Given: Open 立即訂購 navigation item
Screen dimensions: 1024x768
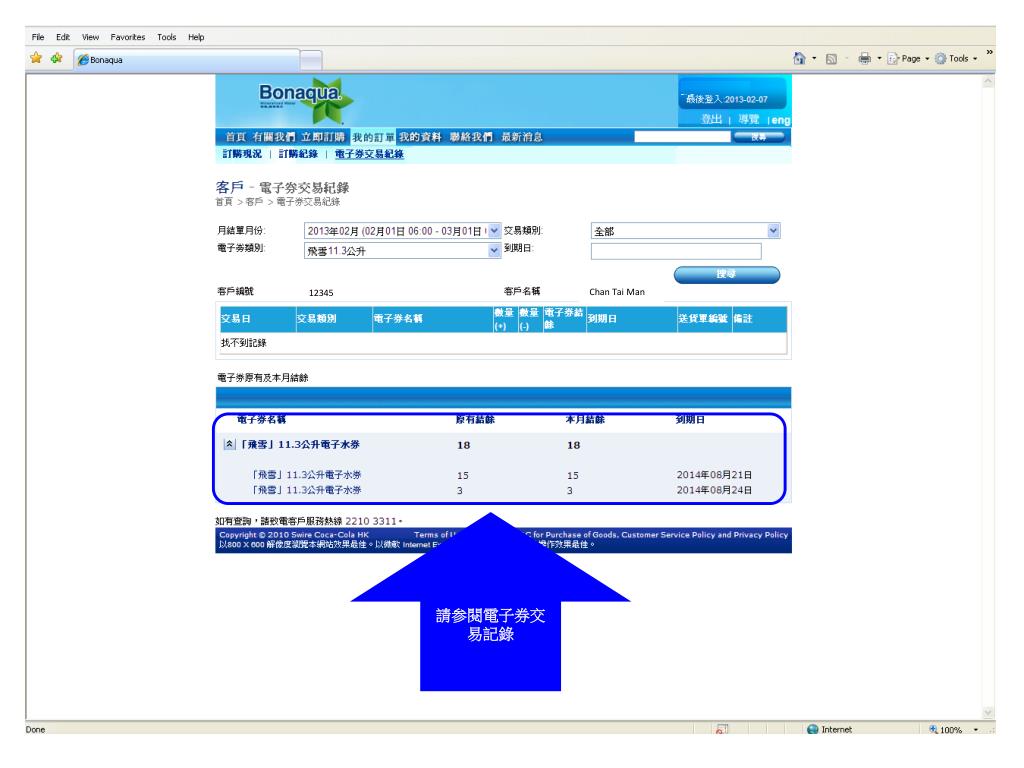Looking at the screenshot, I should (x=323, y=137).
